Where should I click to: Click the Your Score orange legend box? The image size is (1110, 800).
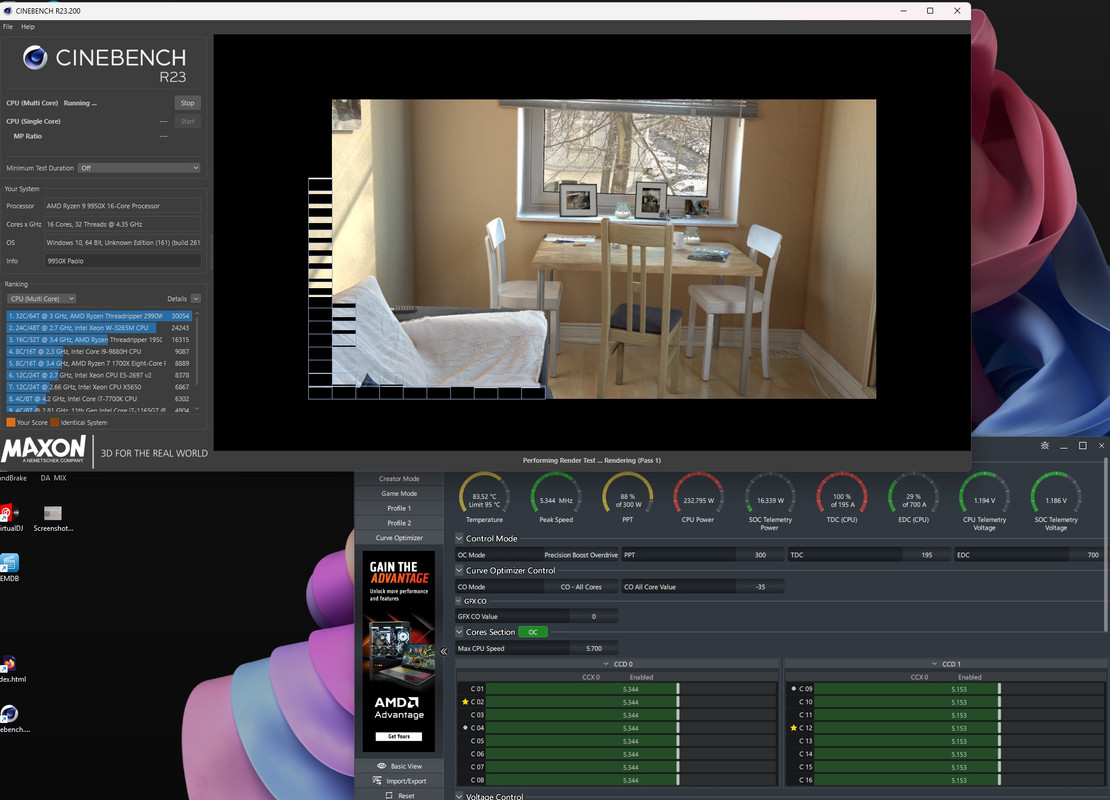click(11, 423)
